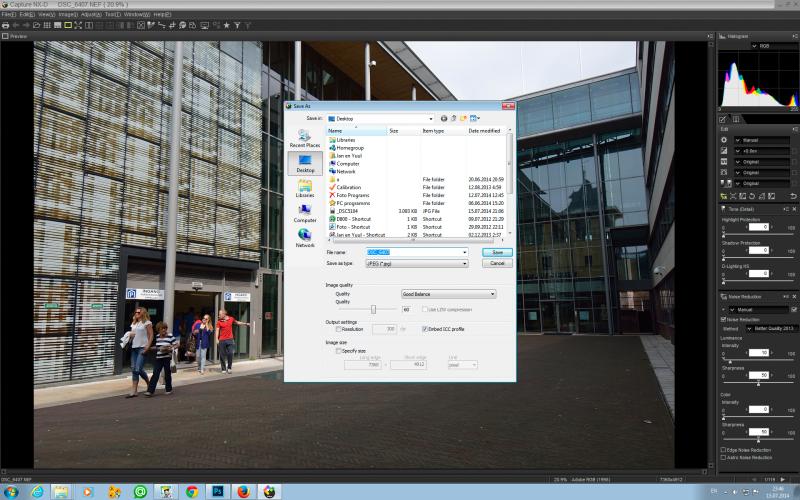Open Recent Places in Save As sidebar
800x500 pixels.
click(305, 138)
